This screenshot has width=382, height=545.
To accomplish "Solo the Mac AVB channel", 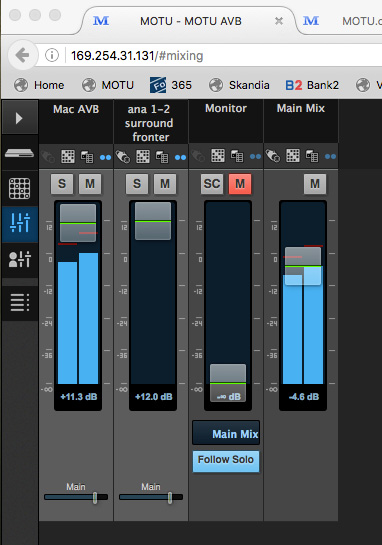I will click(62, 184).
